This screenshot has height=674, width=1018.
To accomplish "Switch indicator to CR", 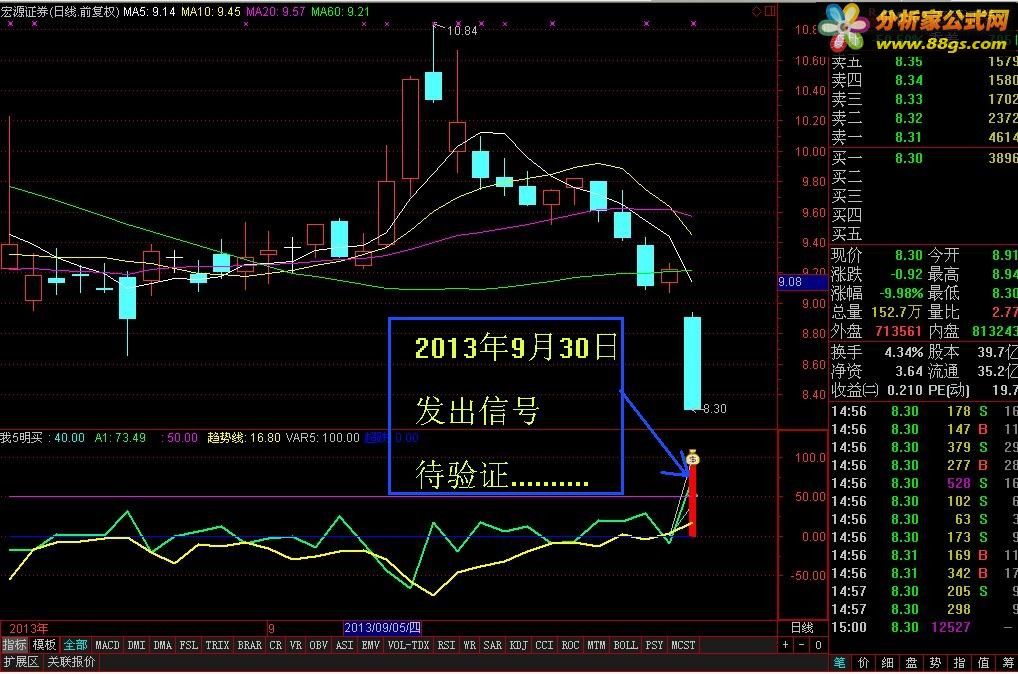I will (276, 645).
